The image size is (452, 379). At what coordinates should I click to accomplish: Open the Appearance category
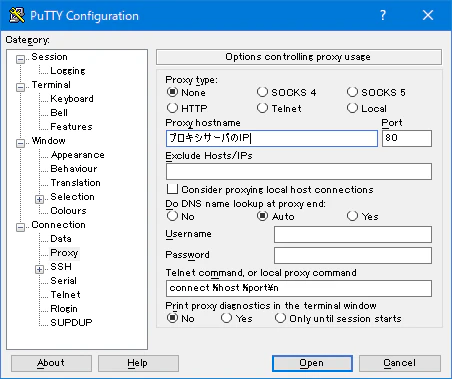(x=77, y=155)
